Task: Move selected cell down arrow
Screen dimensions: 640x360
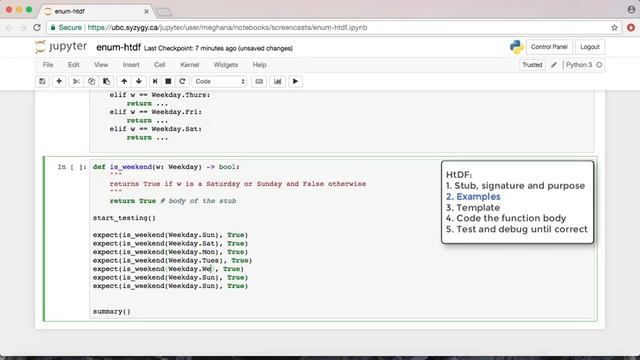Action: (139, 81)
